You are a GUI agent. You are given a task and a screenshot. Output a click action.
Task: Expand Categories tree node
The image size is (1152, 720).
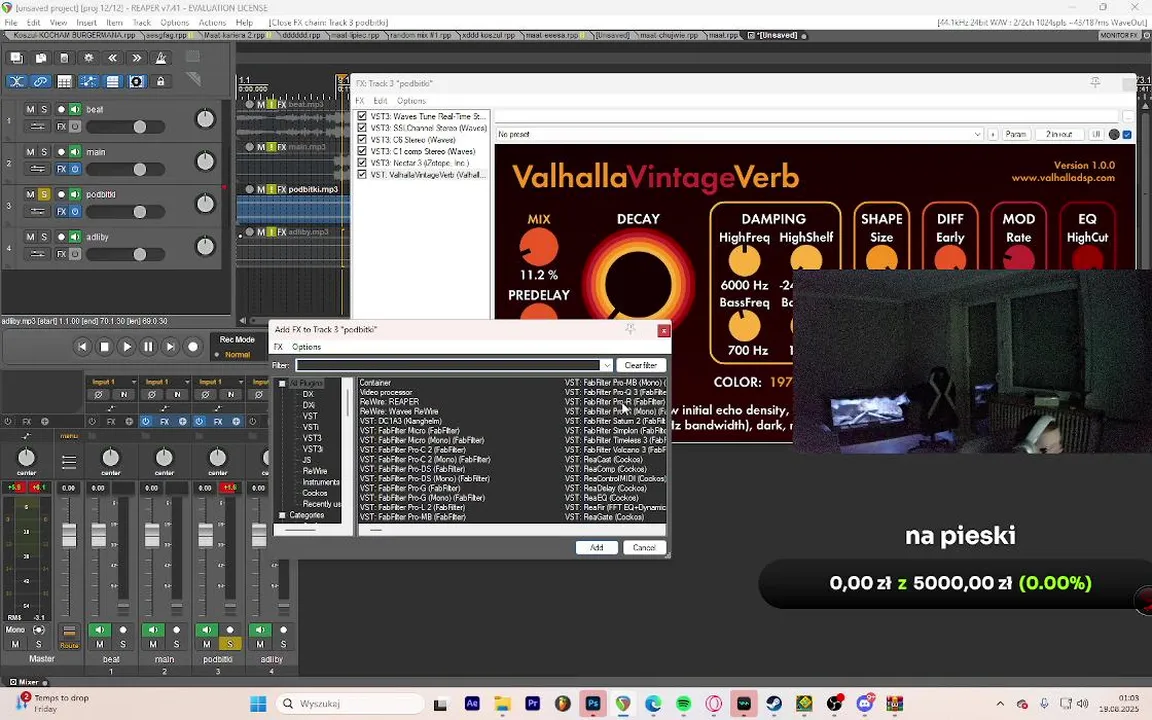click(282, 515)
